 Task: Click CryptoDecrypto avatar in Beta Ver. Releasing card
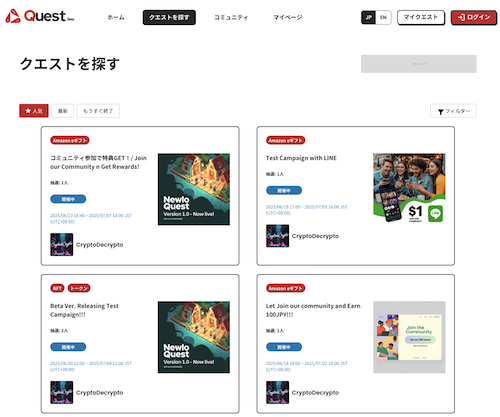point(62,392)
